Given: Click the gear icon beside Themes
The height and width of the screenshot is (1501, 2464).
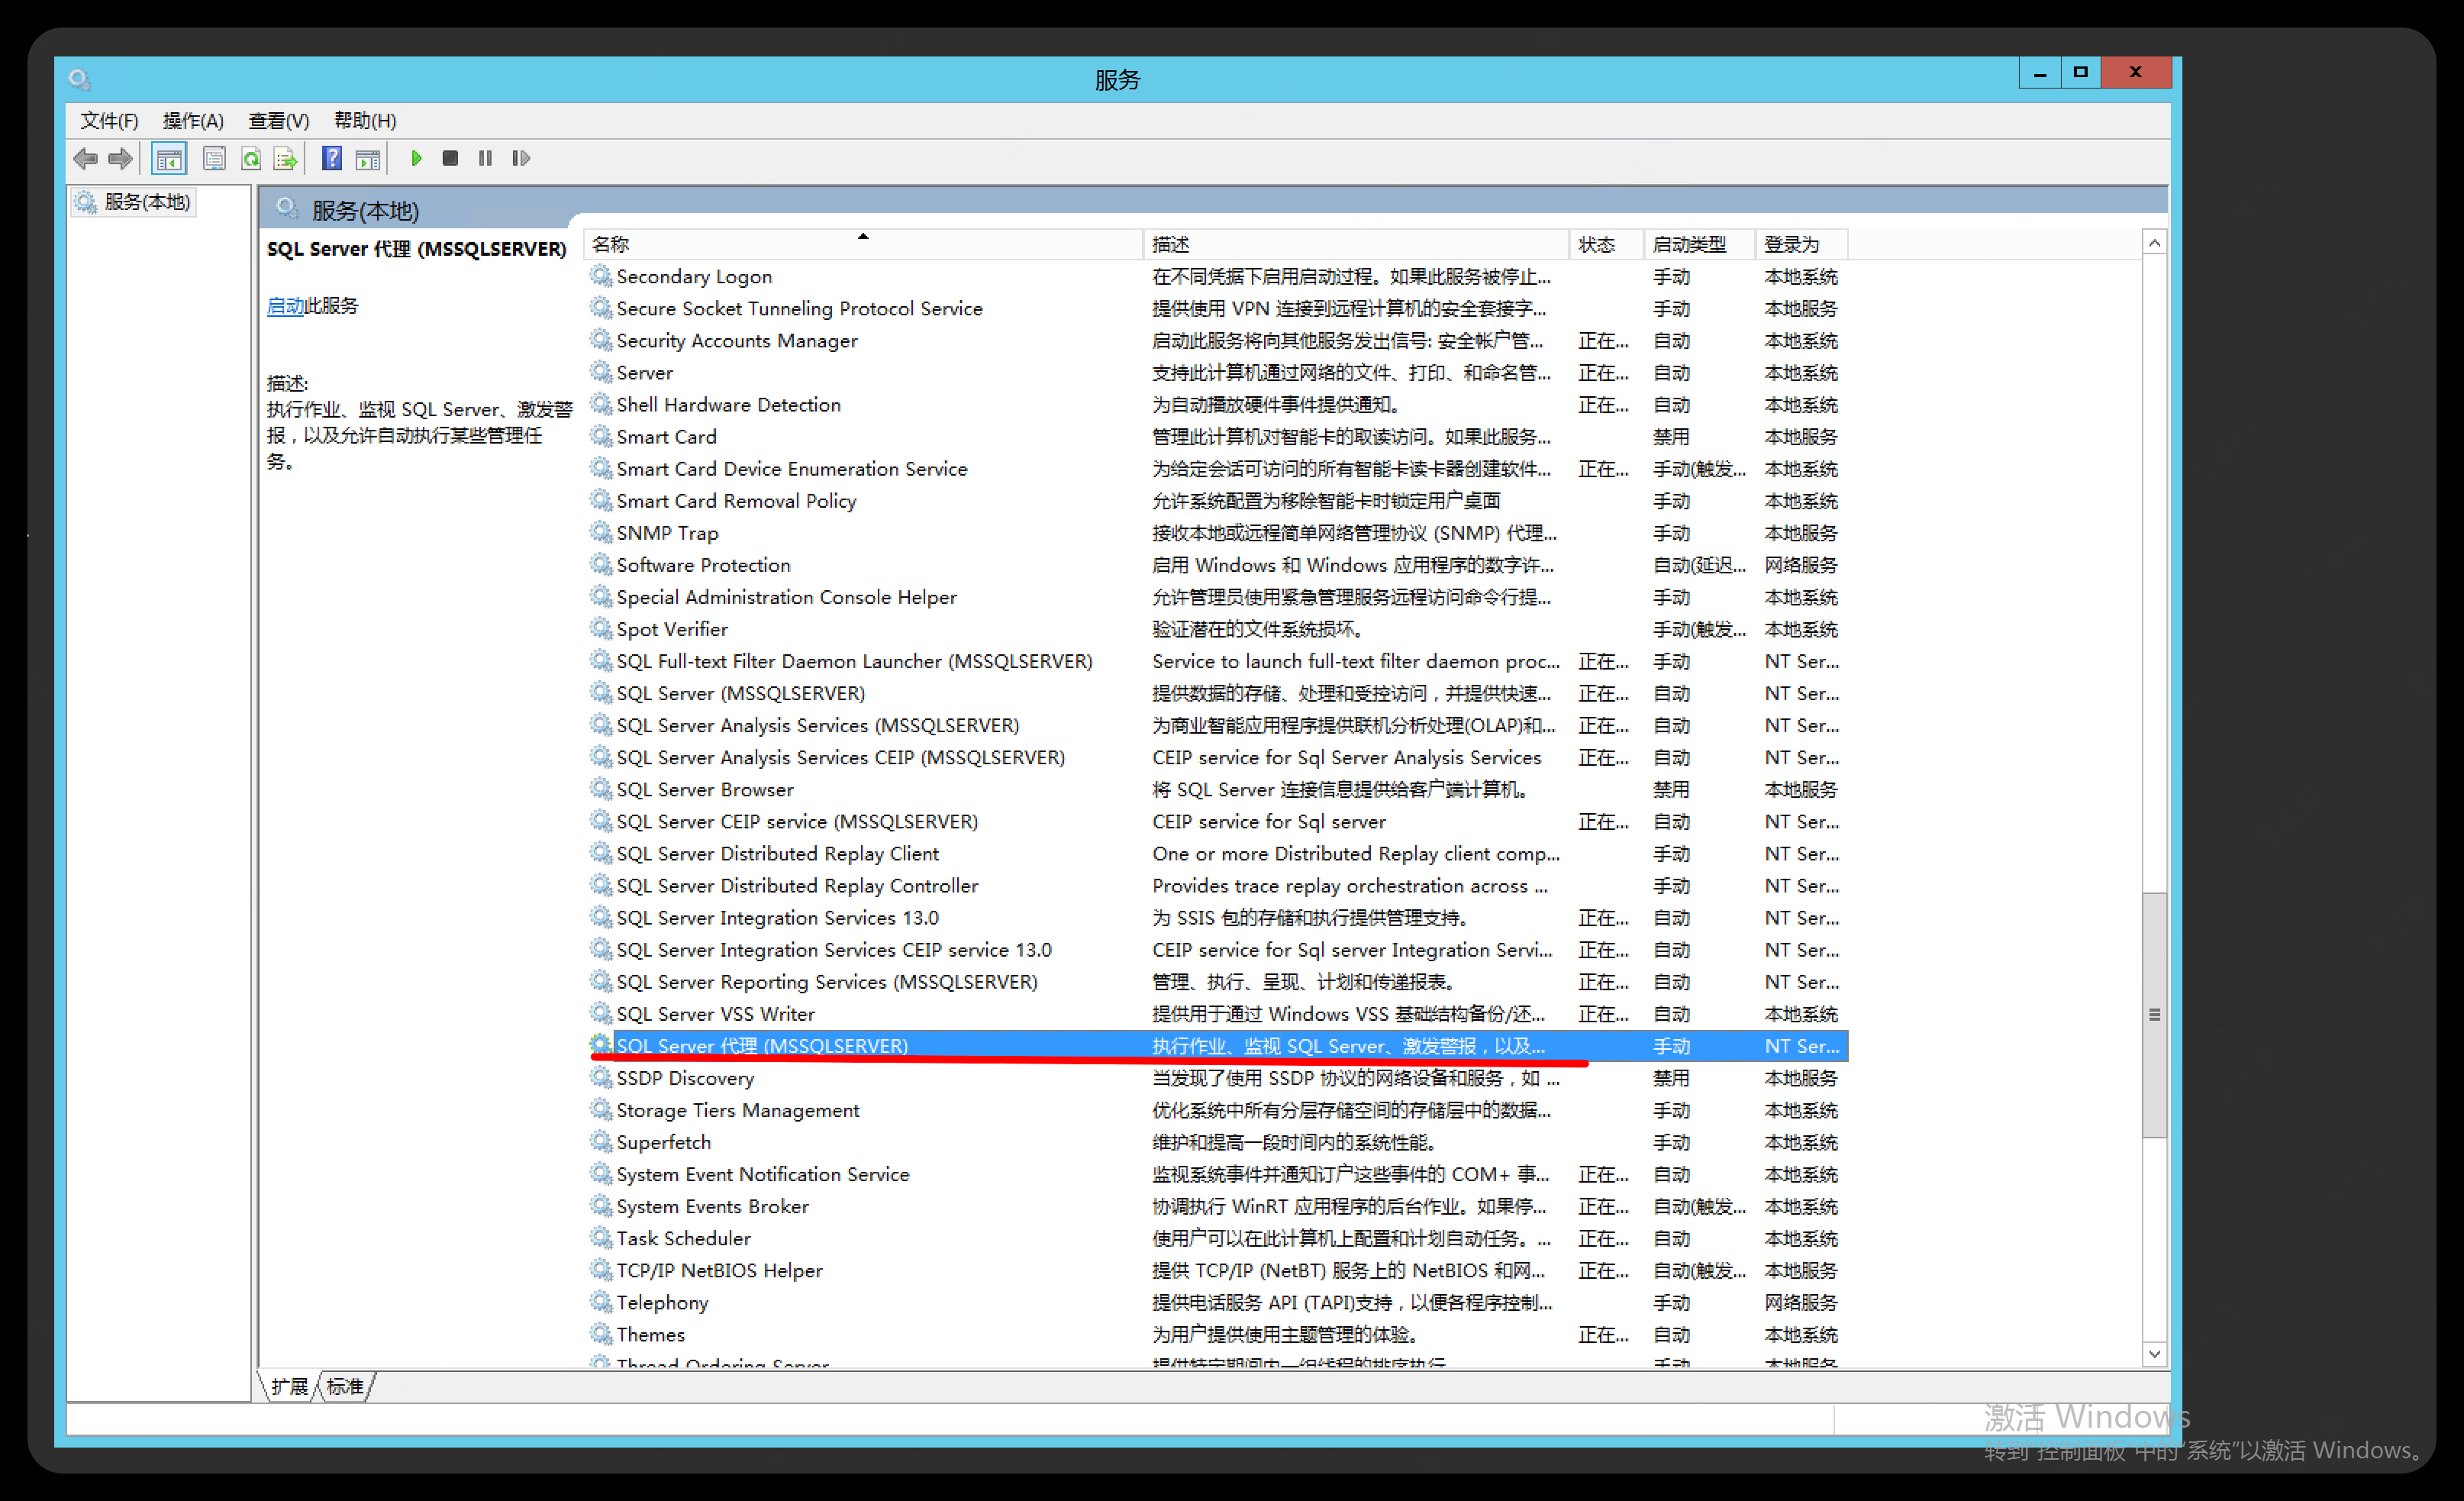Looking at the screenshot, I should (x=601, y=1333).
